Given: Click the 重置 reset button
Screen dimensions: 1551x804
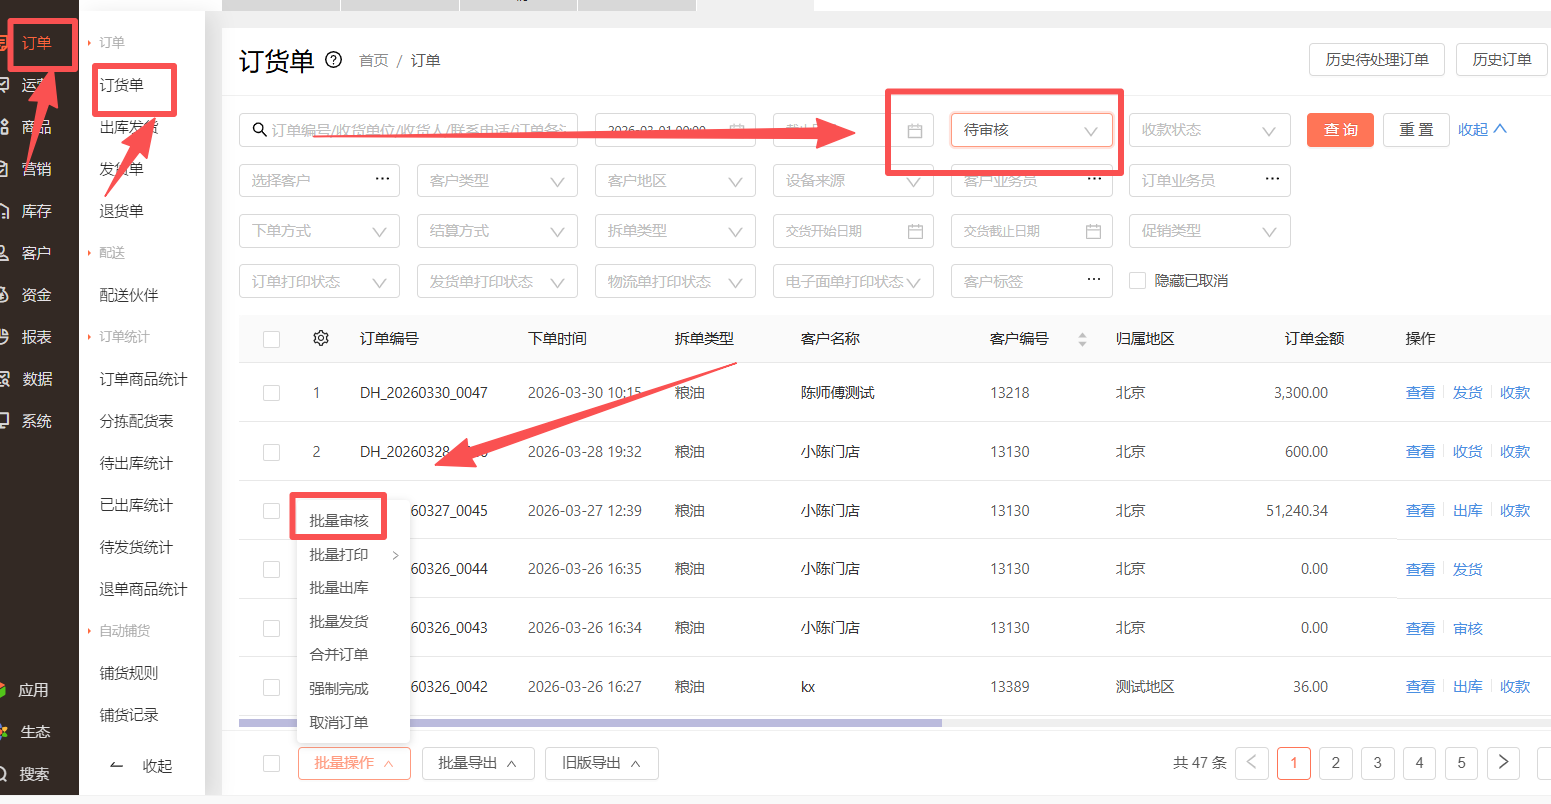Looking at the screenshot, I should tap(1416, 130).
